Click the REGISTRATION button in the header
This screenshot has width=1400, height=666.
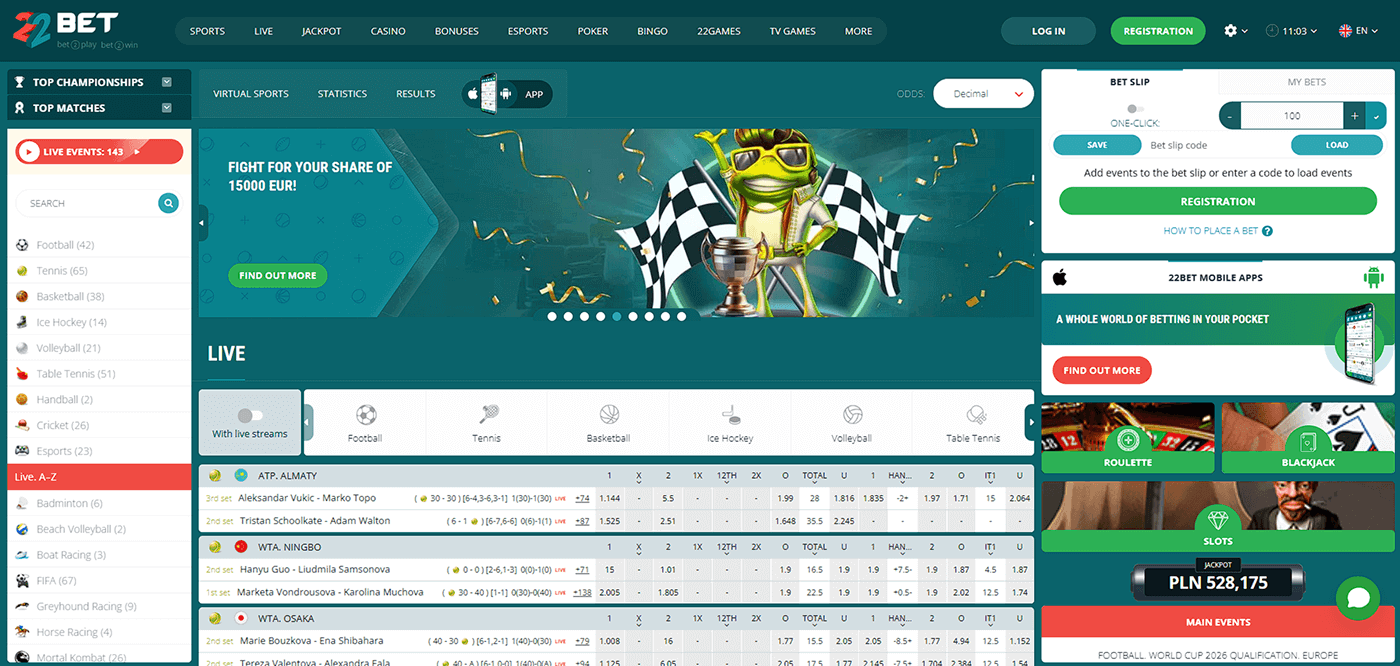coord(1157,31)
